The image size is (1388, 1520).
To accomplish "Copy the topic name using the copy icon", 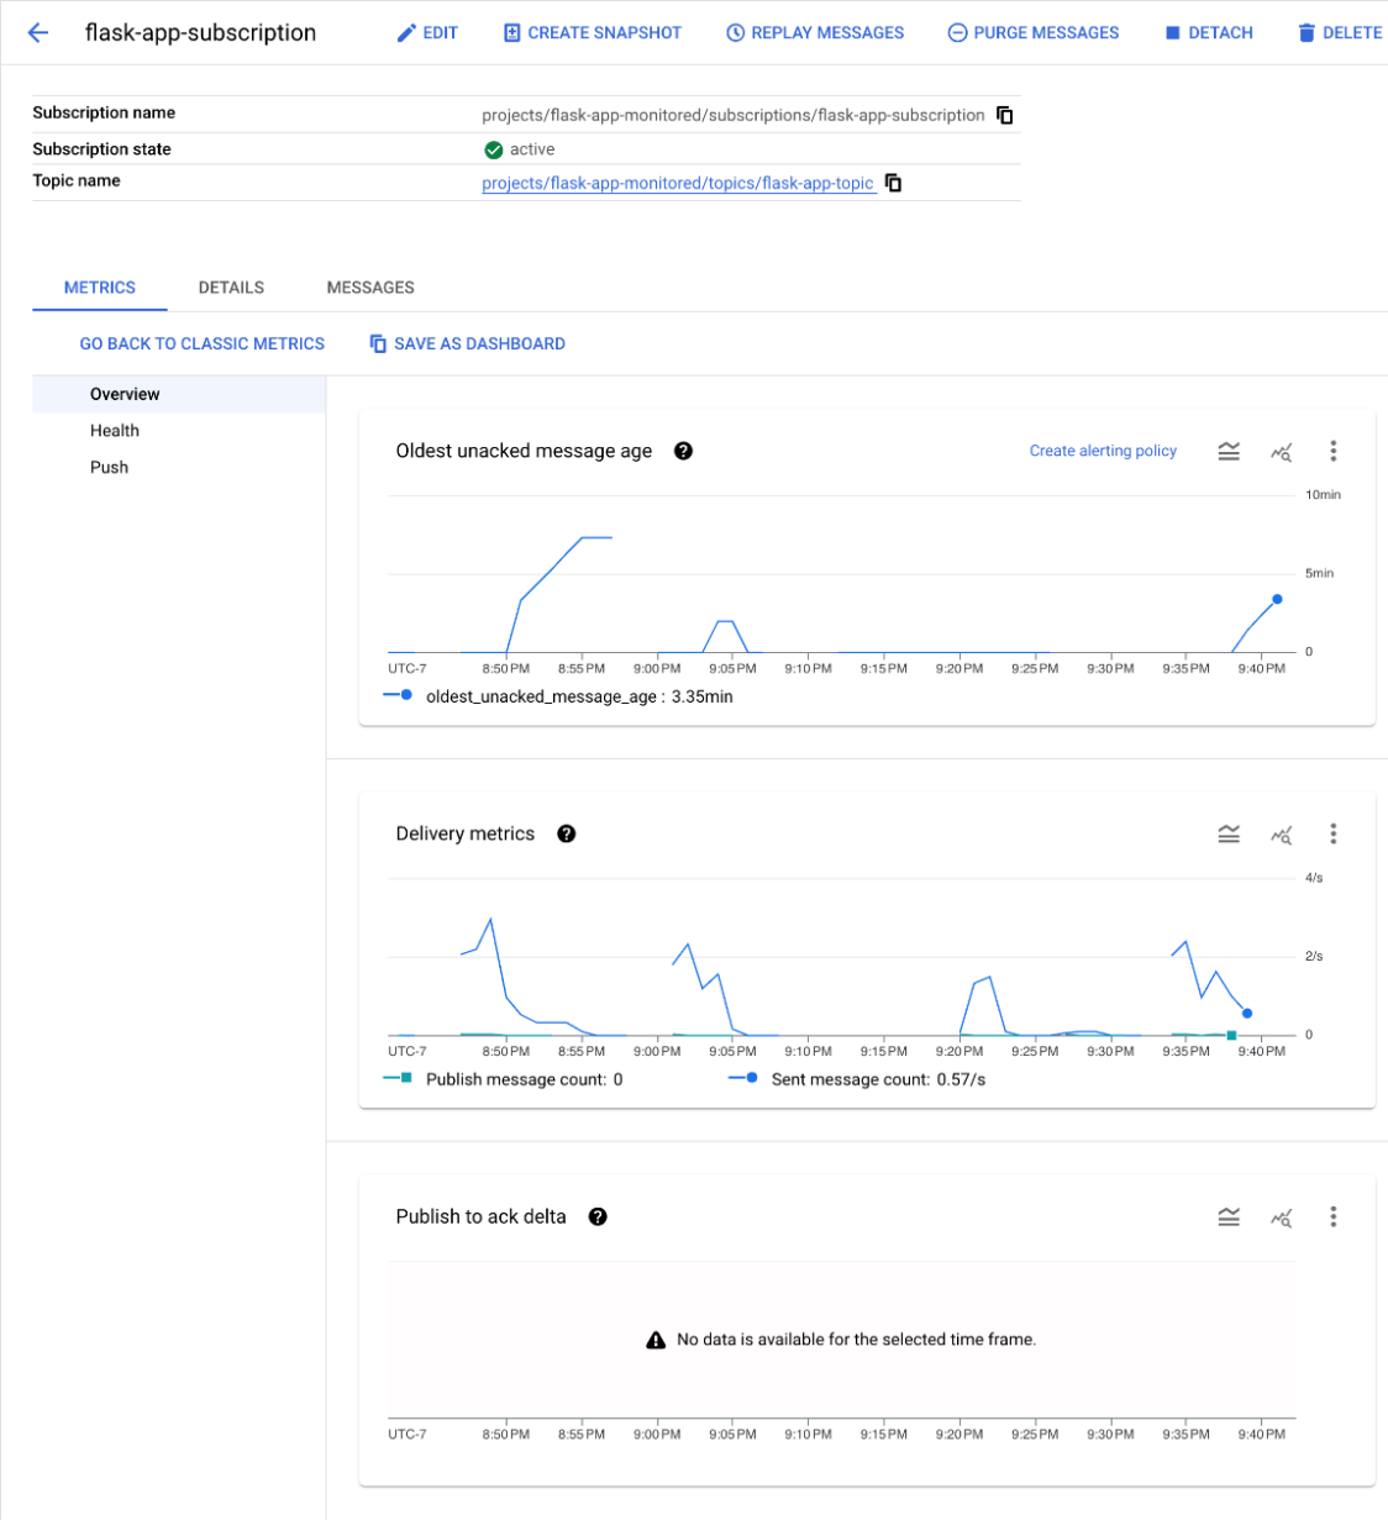I will (x=893, y=184).
